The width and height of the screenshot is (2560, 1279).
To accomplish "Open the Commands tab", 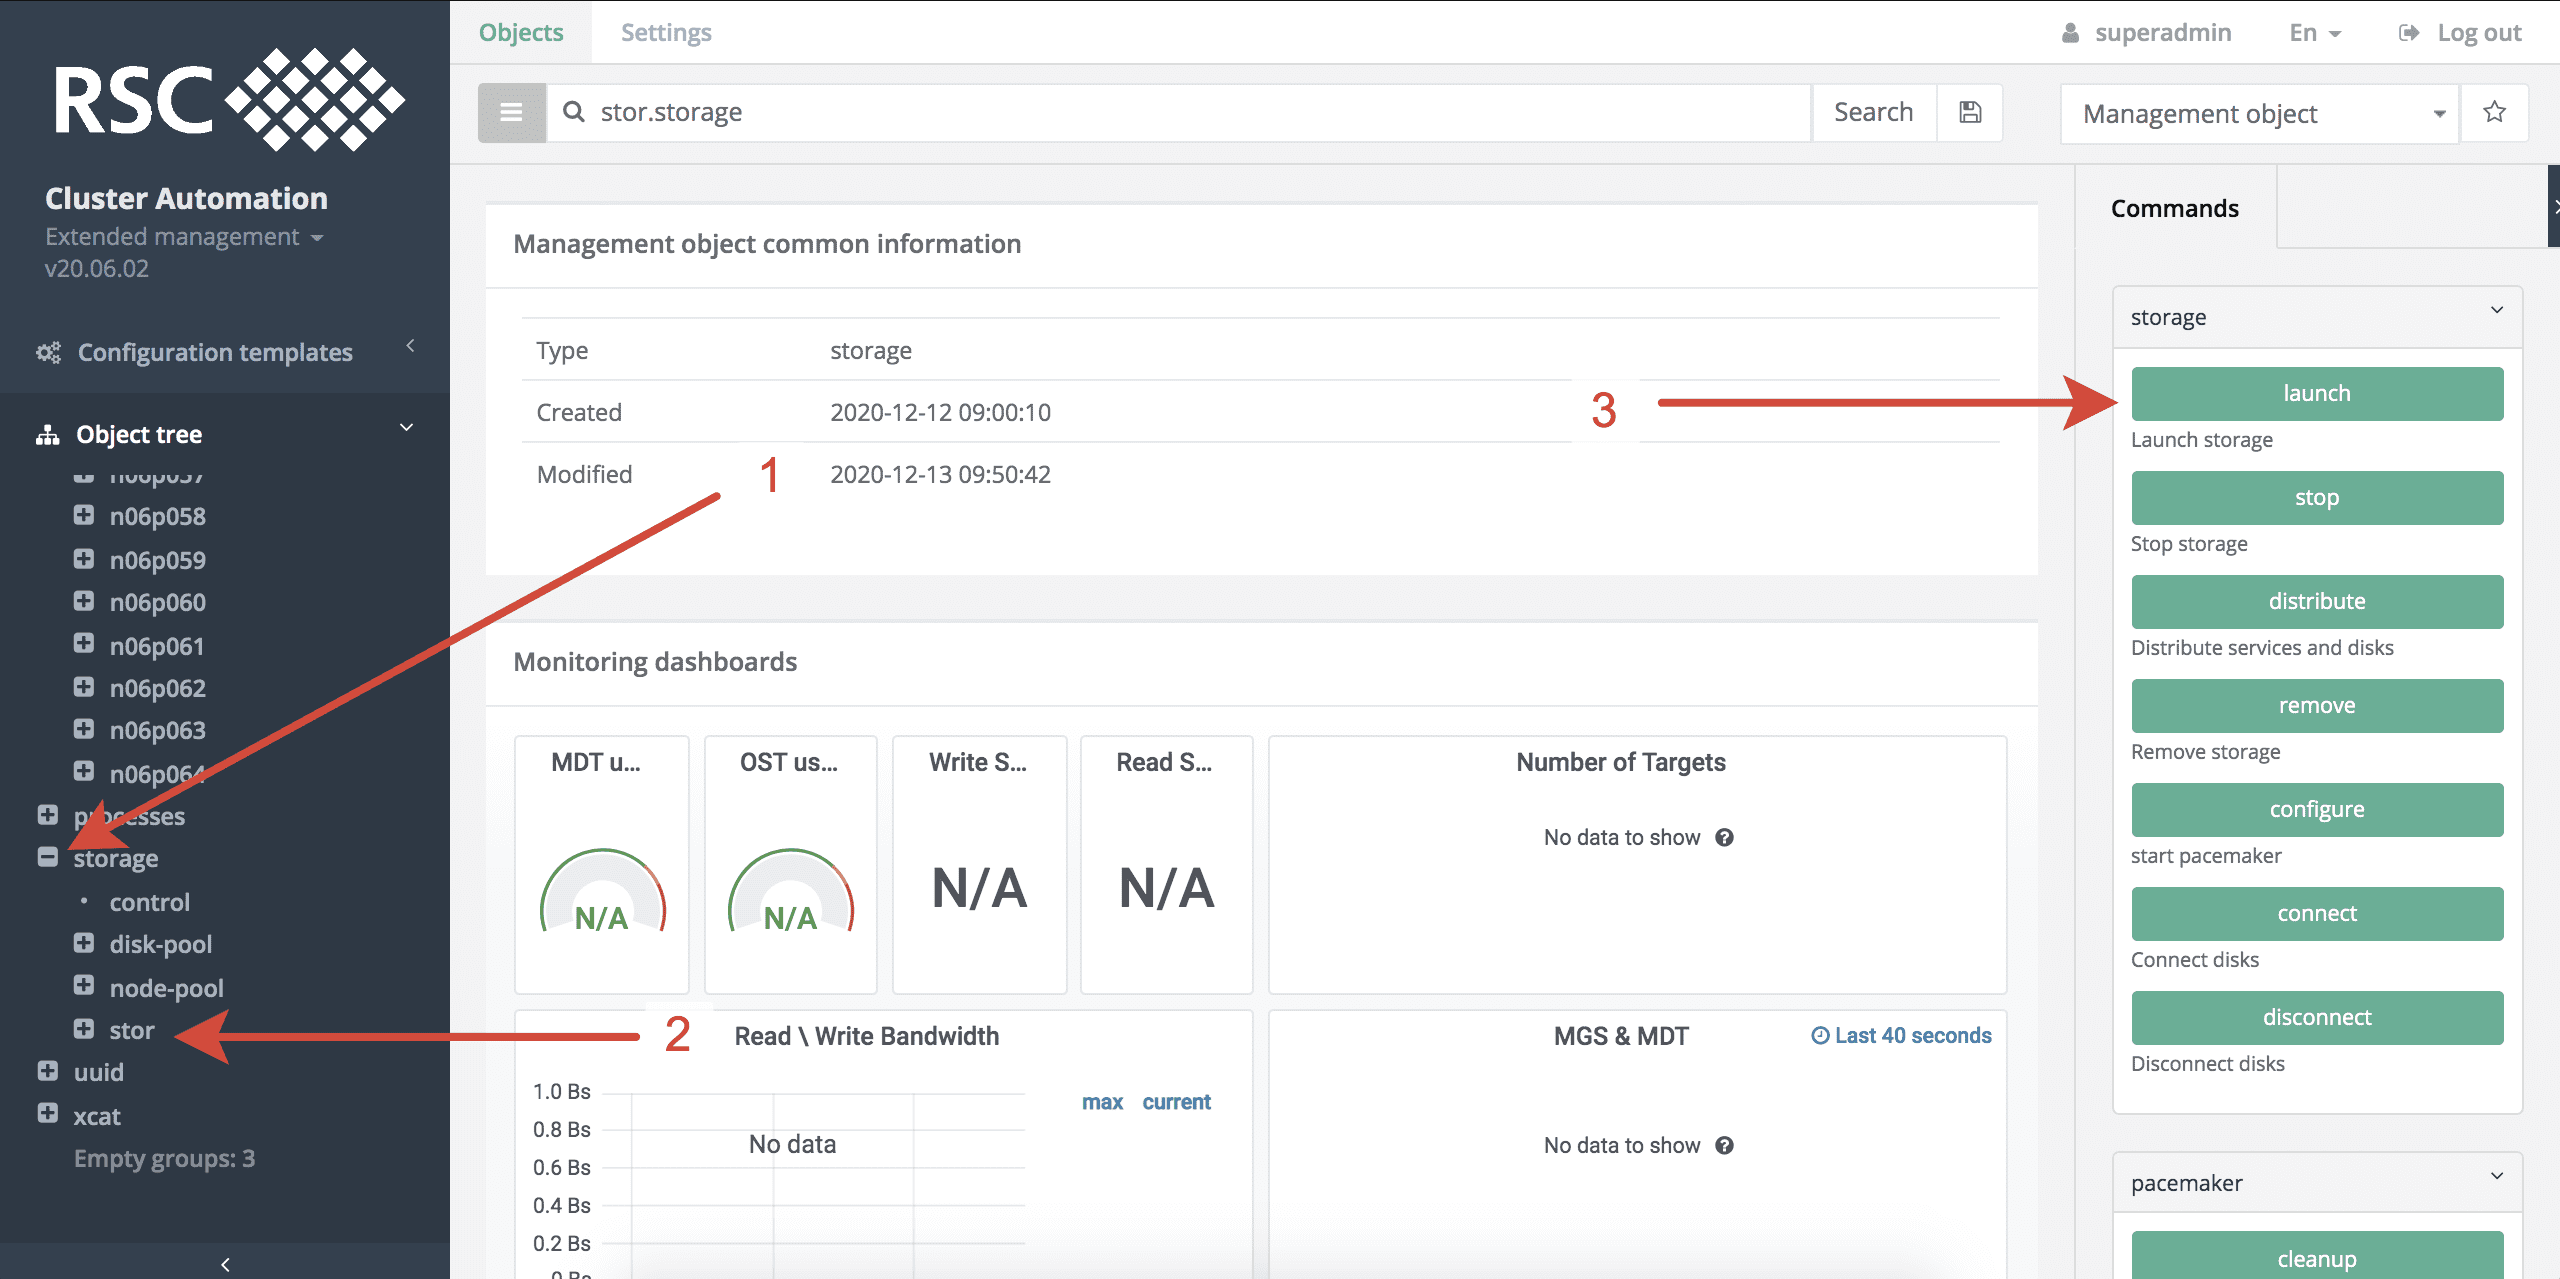I will 2174,208.
